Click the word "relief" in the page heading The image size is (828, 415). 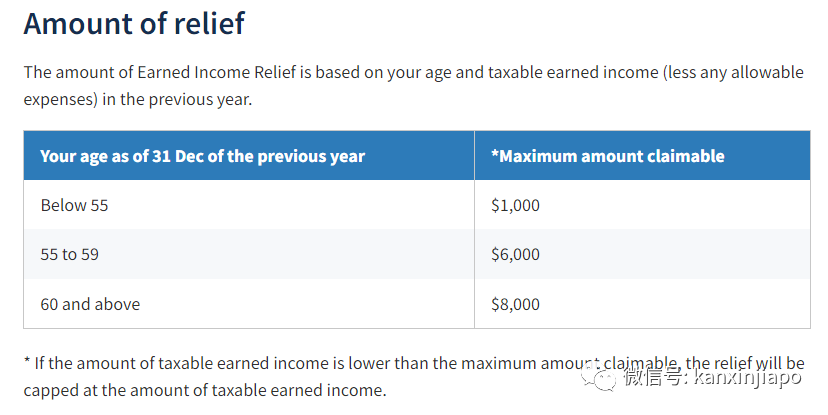tap(210, 23)
